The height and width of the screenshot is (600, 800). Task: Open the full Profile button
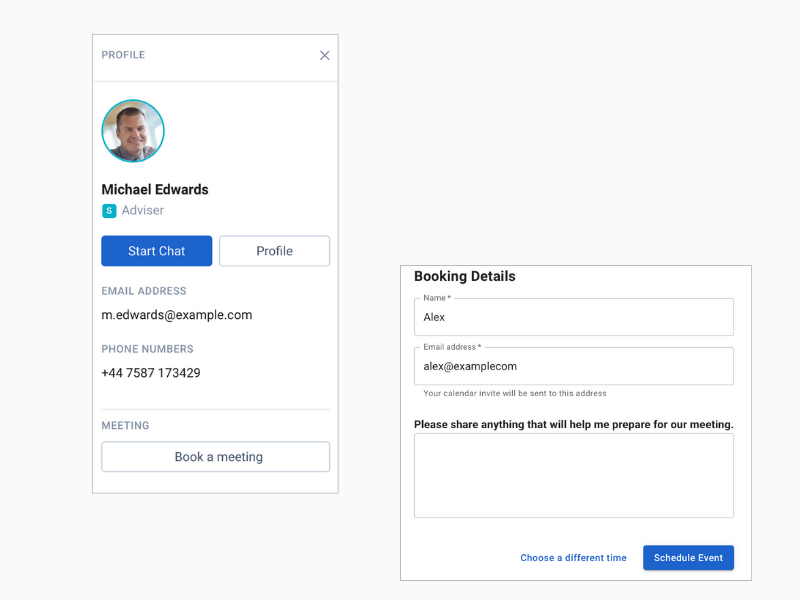point(274,251)
